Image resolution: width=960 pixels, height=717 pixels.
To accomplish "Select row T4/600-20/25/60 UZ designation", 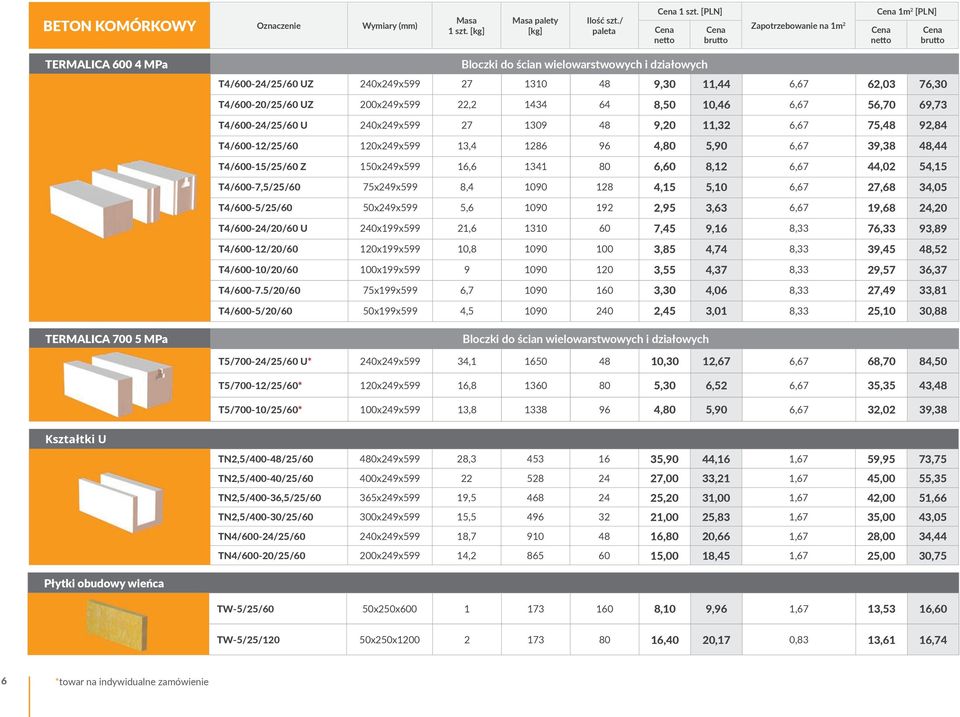I will click(x=266, y=105).
